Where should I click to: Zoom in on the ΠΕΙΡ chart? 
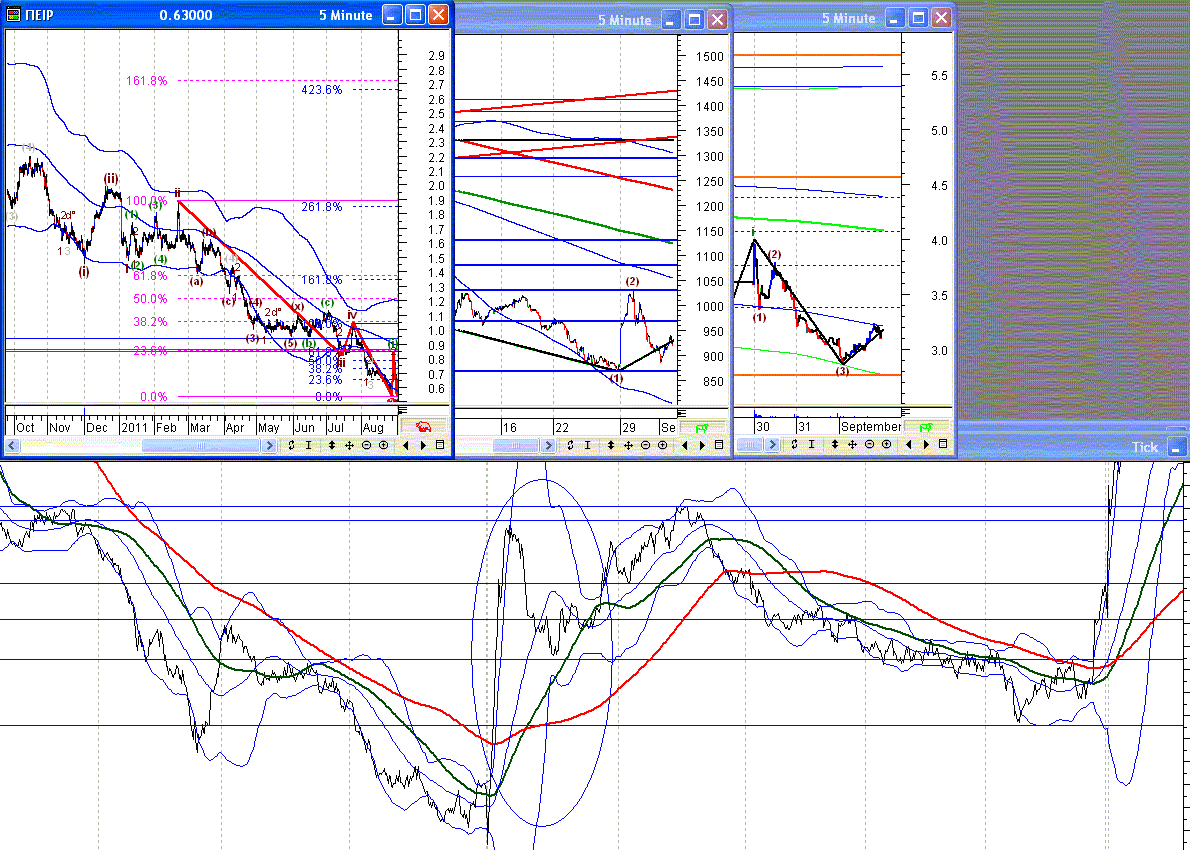tap(383, 445)
